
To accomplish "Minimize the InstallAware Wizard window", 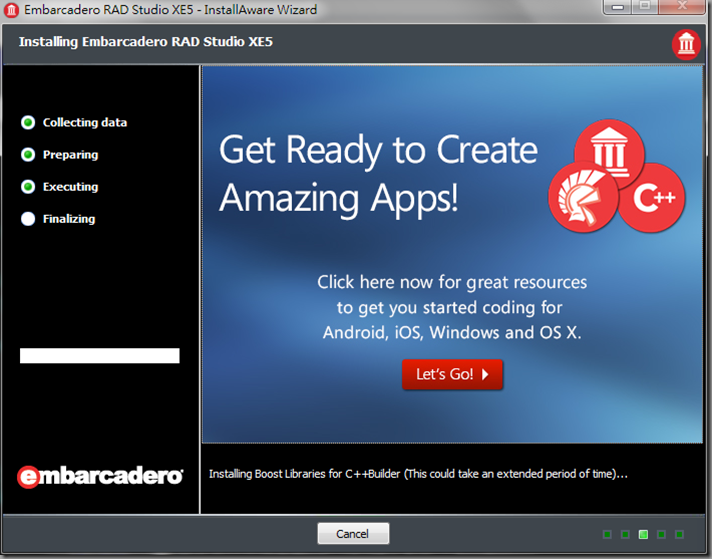I will pyautogui.click(x=618, y=7).
